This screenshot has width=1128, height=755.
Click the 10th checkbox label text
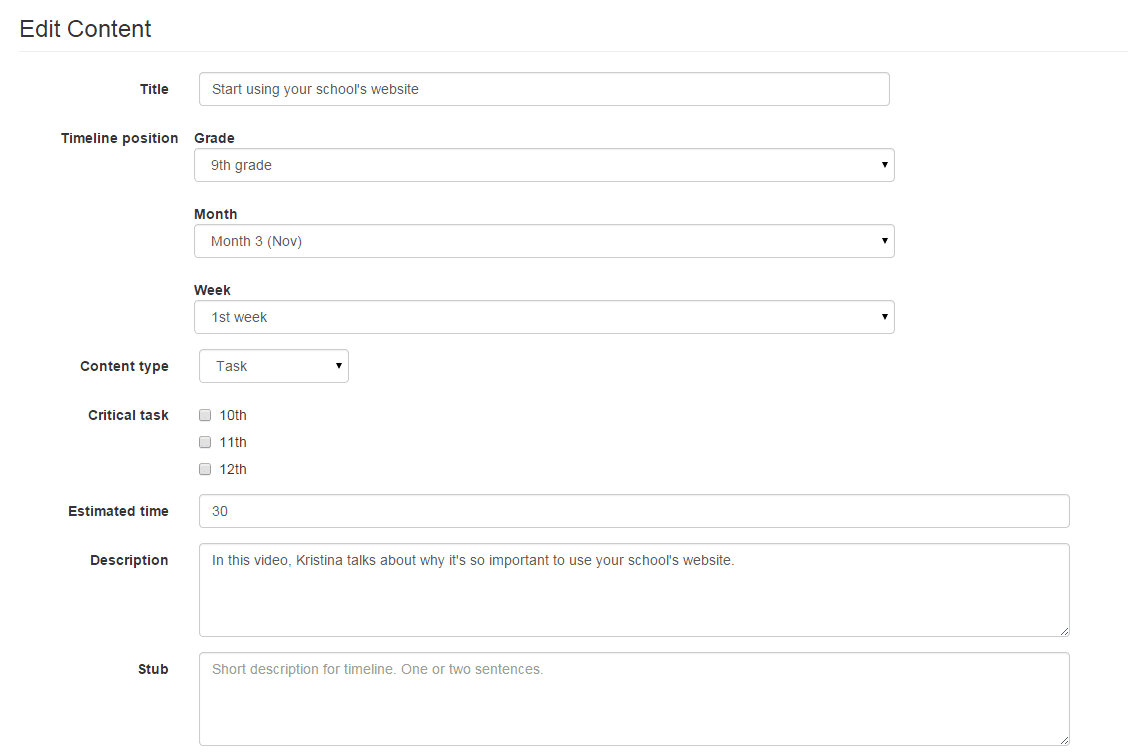coord(233,415)
